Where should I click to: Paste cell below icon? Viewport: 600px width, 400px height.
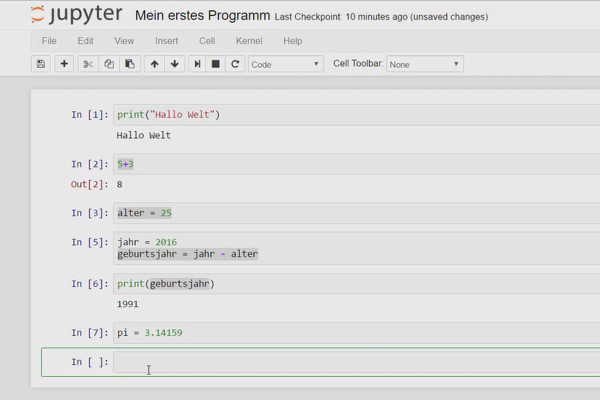pyautogui.click(x=130, y=64)
